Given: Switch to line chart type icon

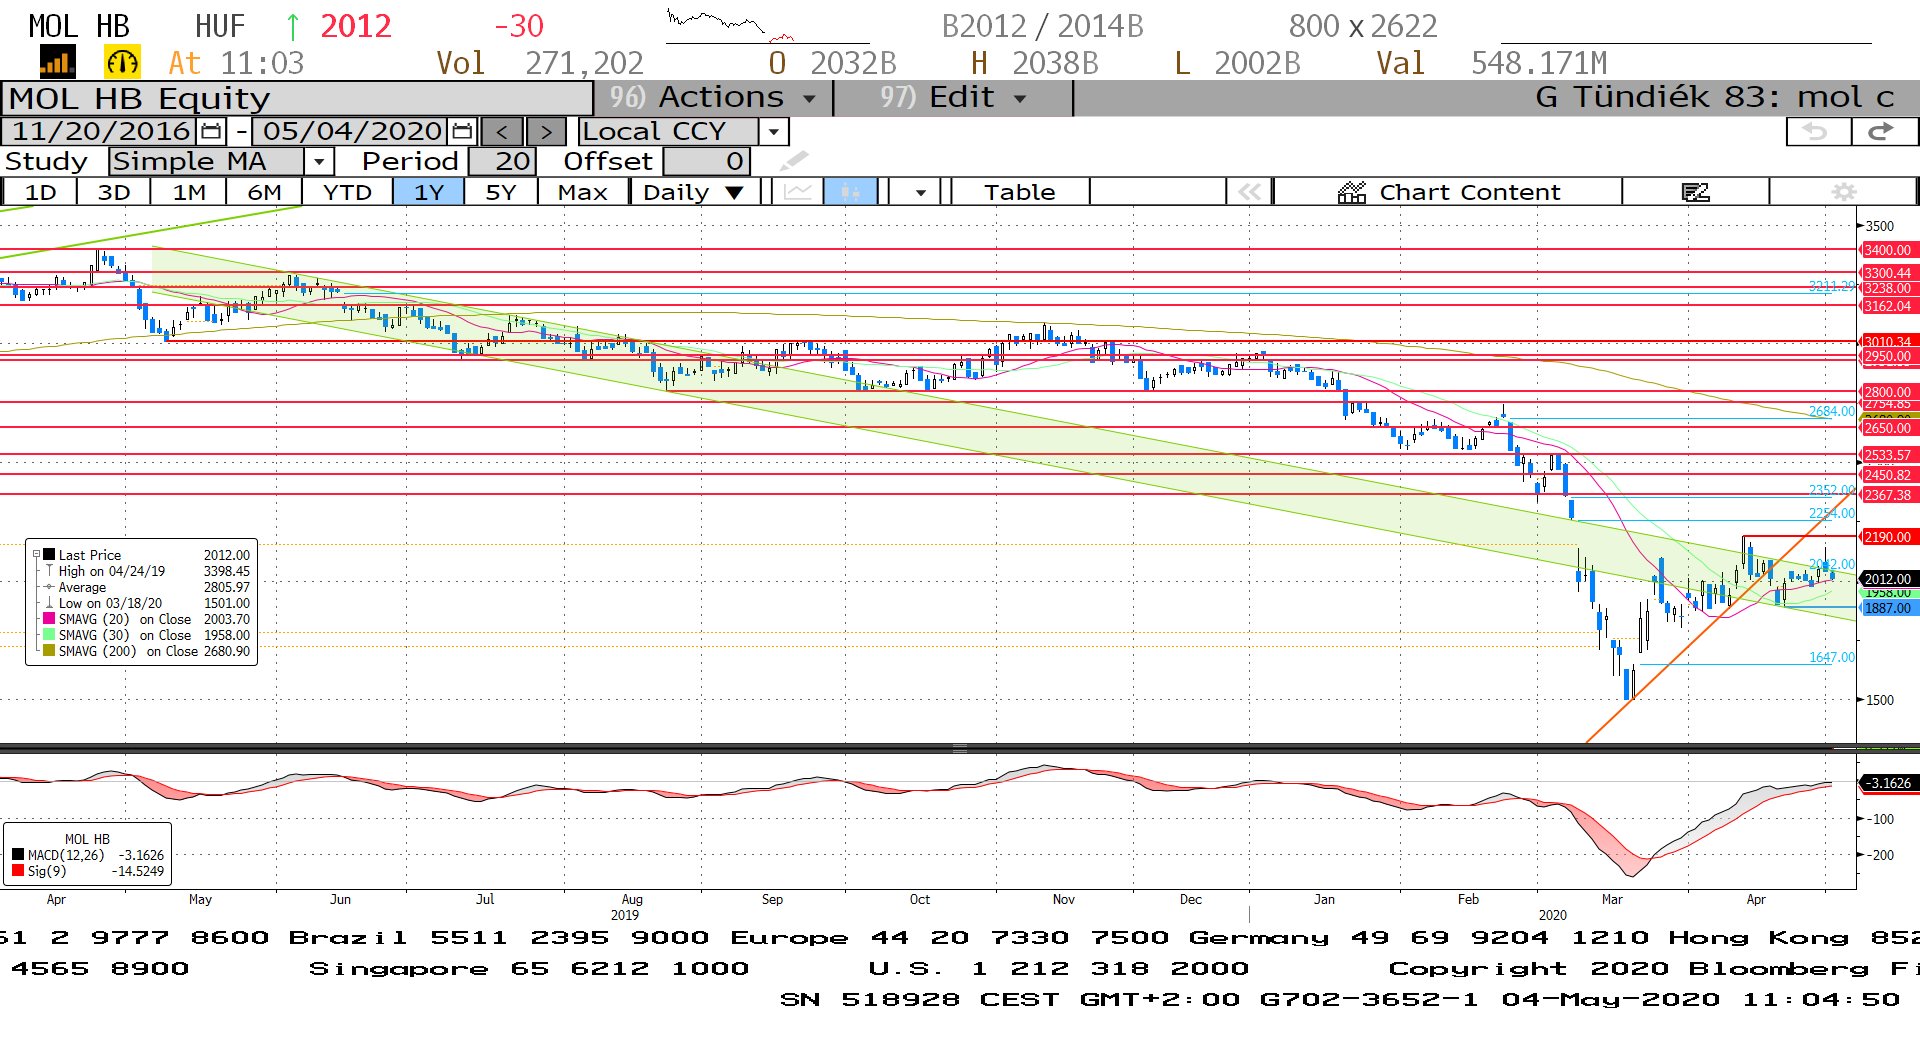Looking at the screenshot, I should [x=797, y=191].
